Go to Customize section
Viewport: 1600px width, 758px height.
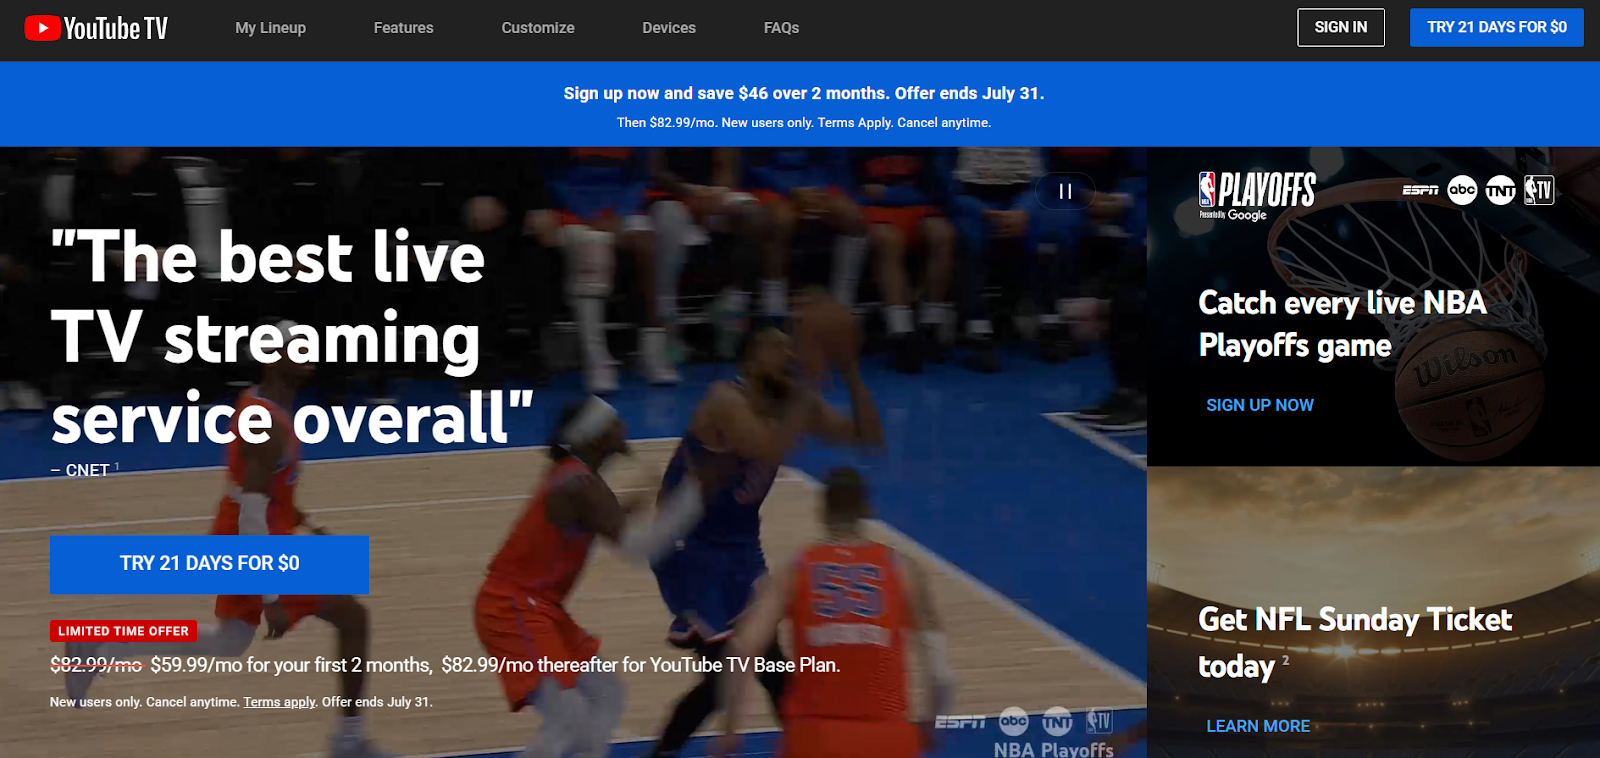coord(538,28)
